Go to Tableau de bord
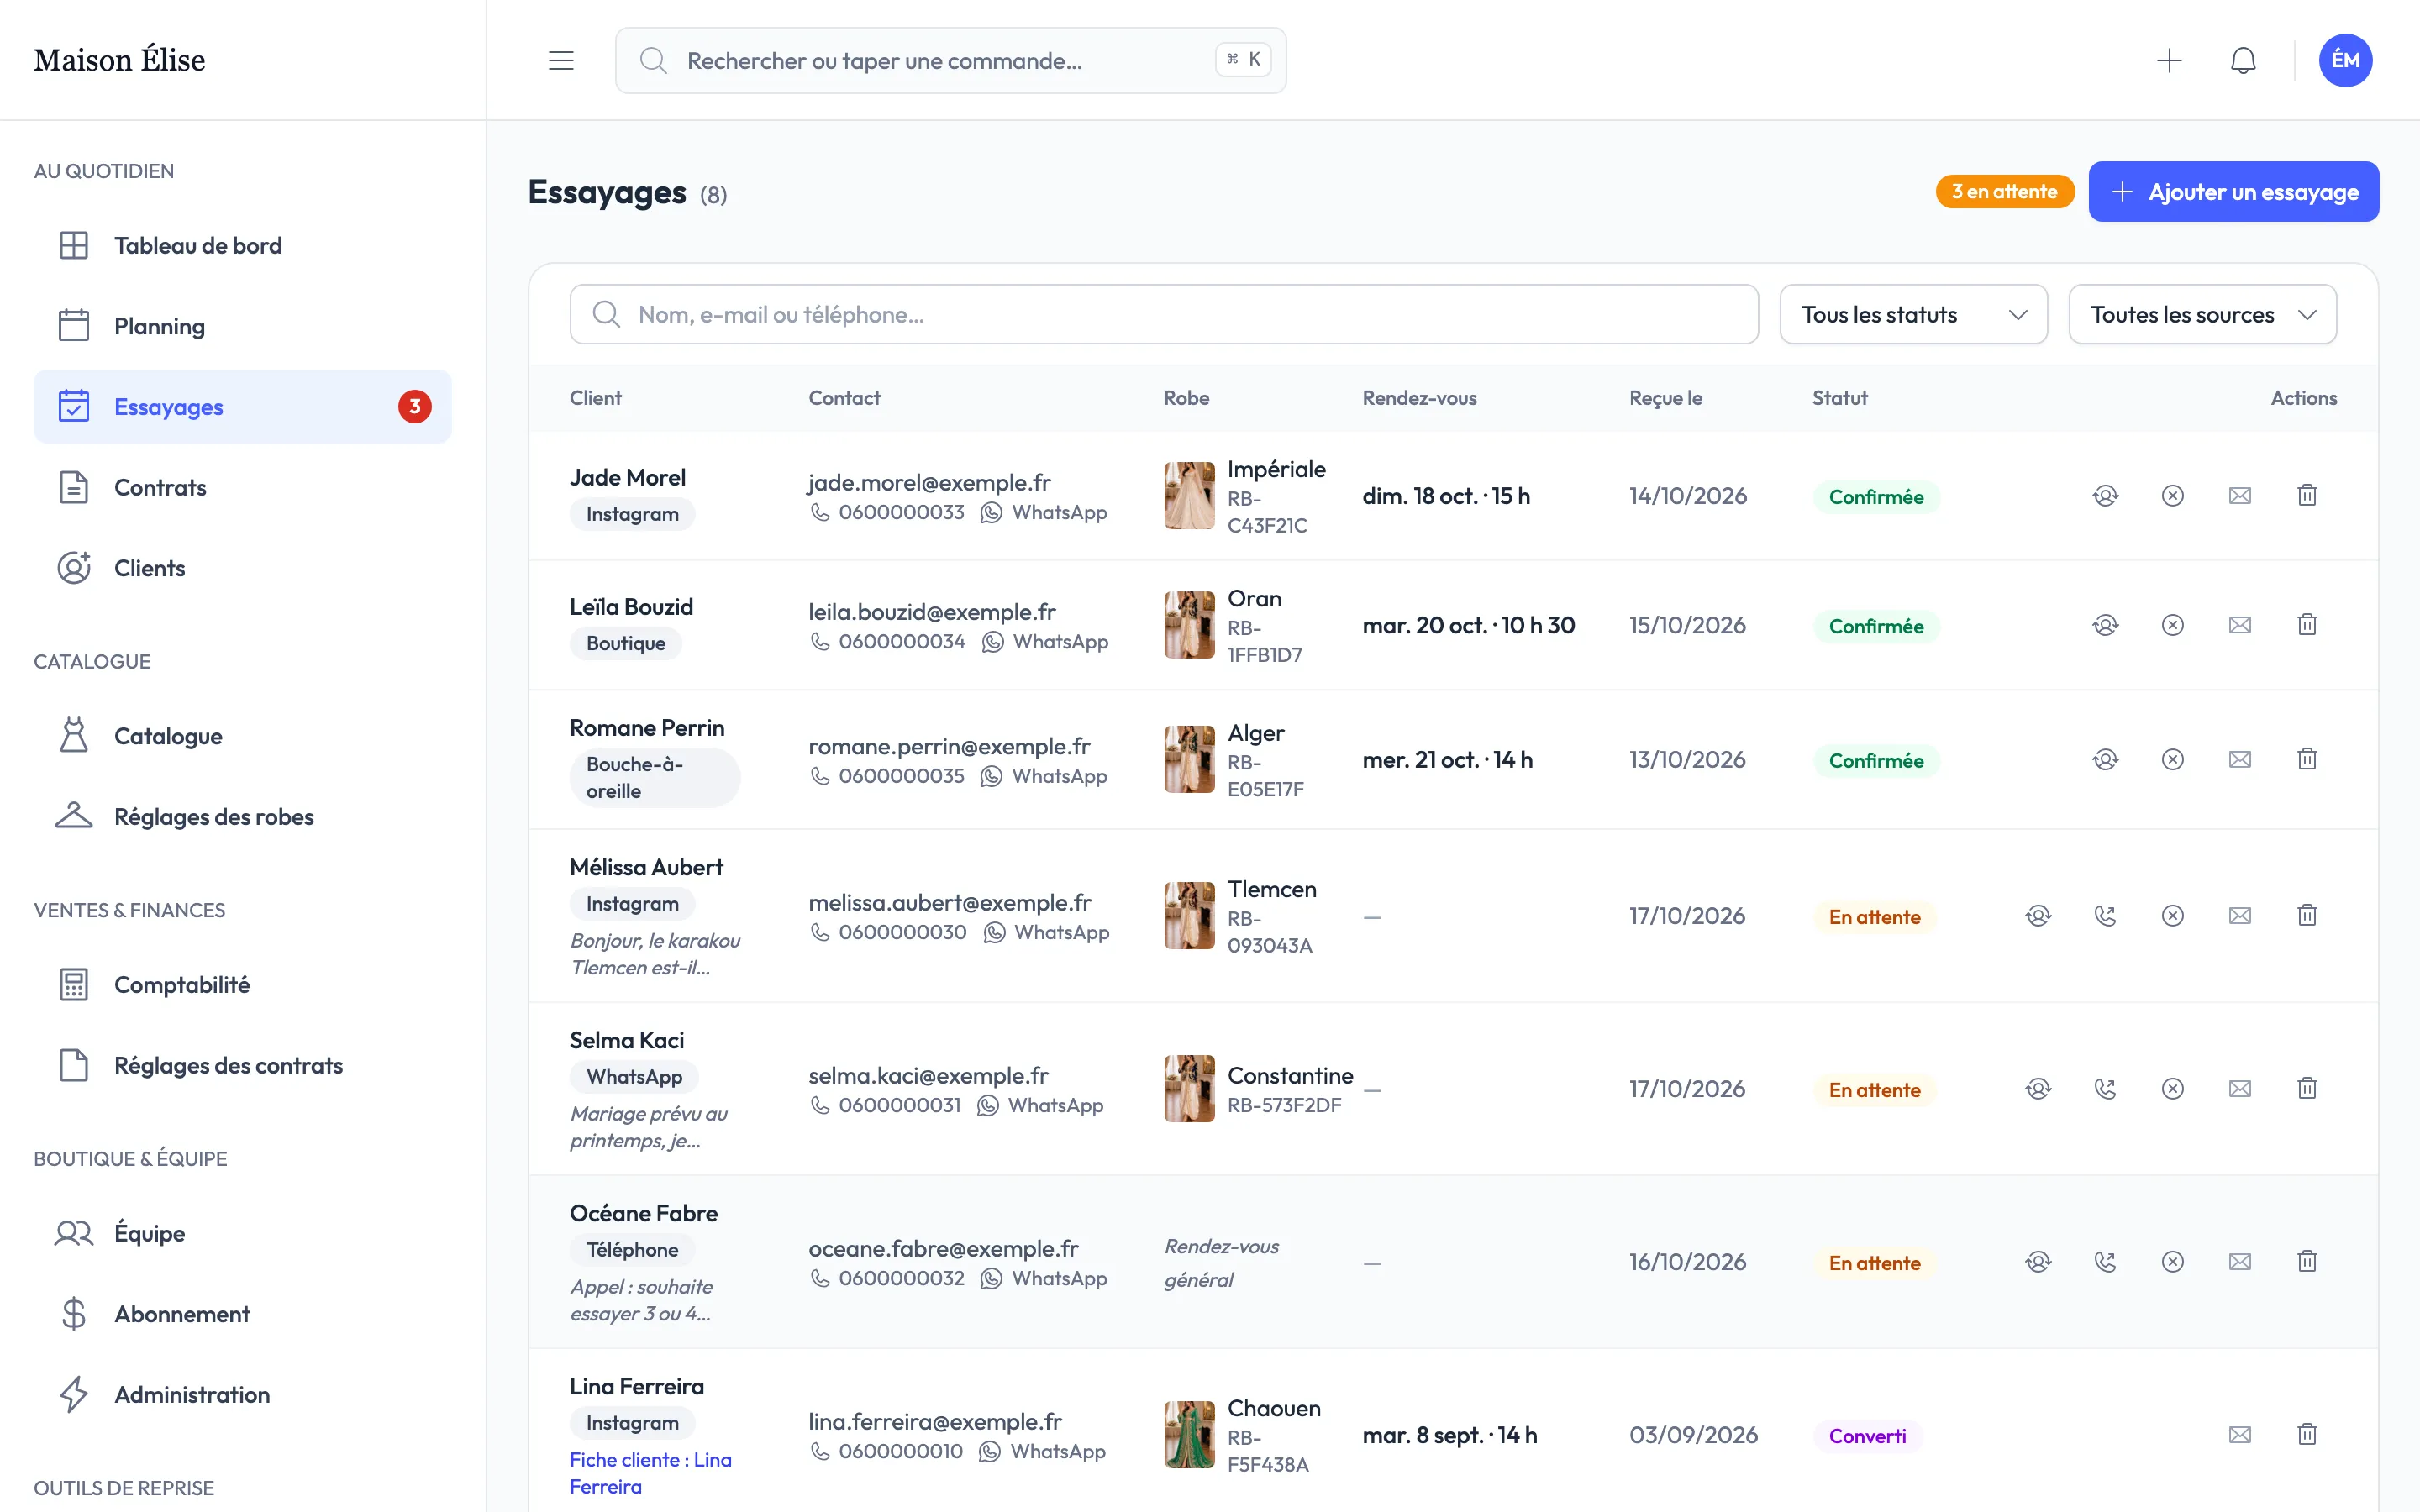 pyautogui.click(x=242, y=245)
